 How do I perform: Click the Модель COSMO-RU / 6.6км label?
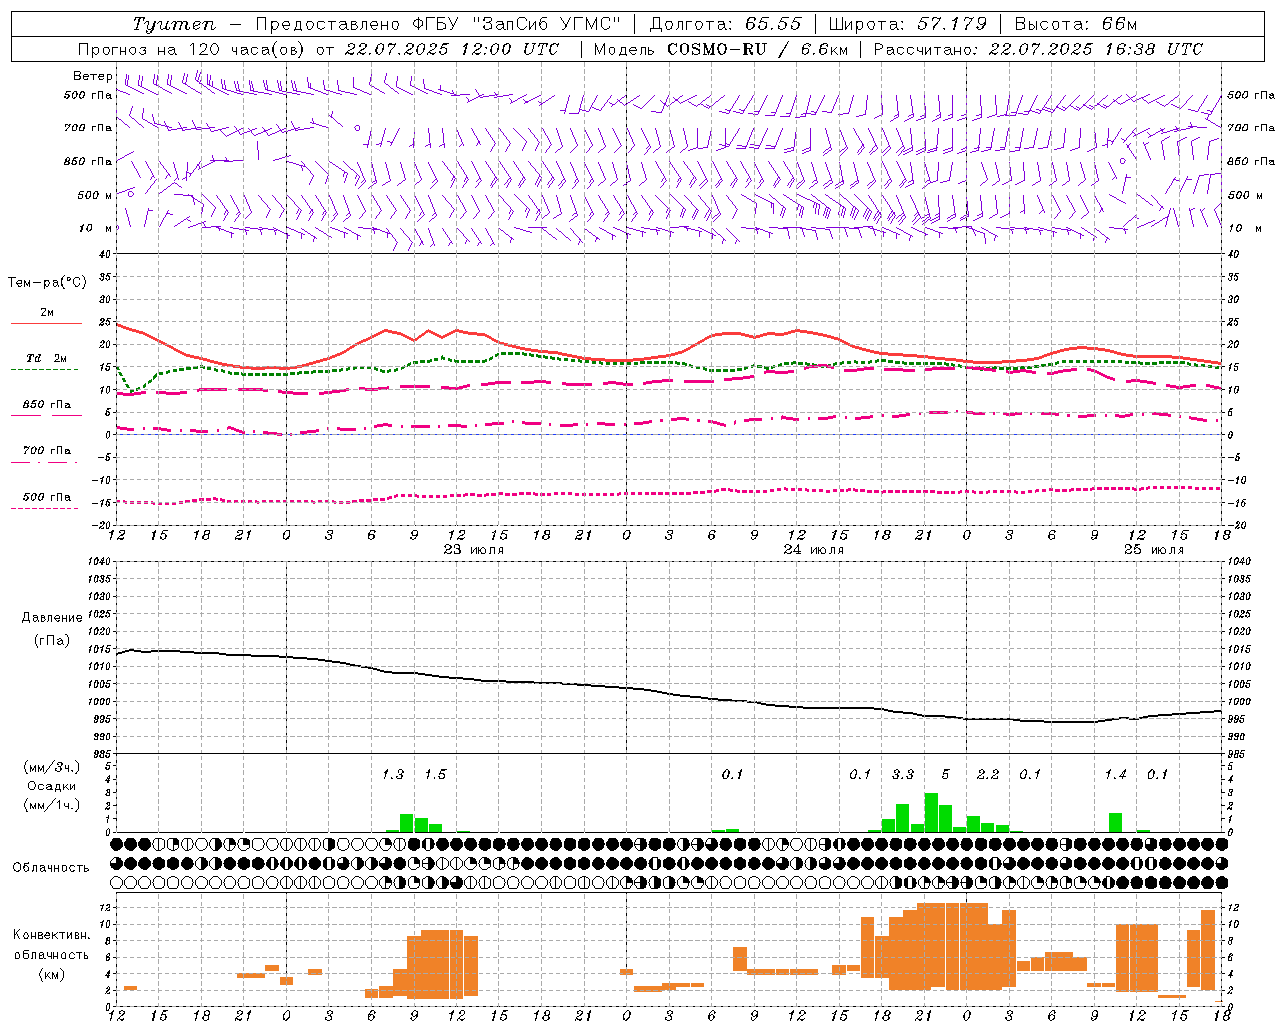[x=720, y=49]
